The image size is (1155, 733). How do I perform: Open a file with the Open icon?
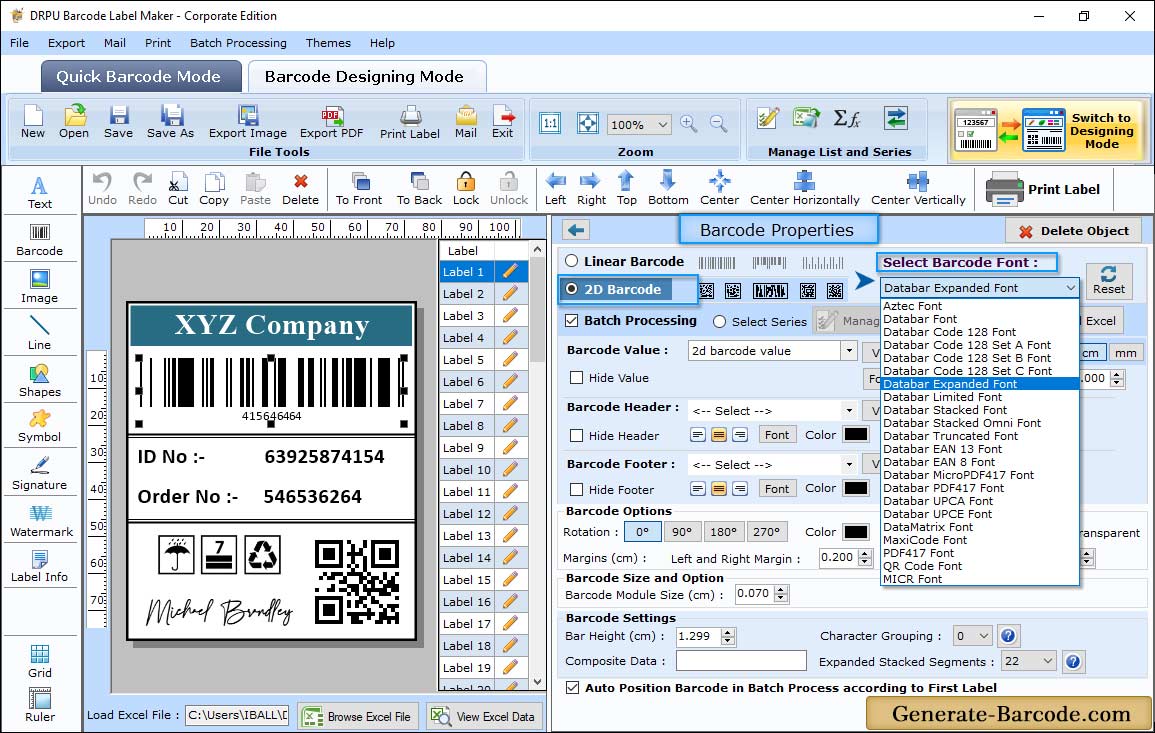tap(74, 122)
